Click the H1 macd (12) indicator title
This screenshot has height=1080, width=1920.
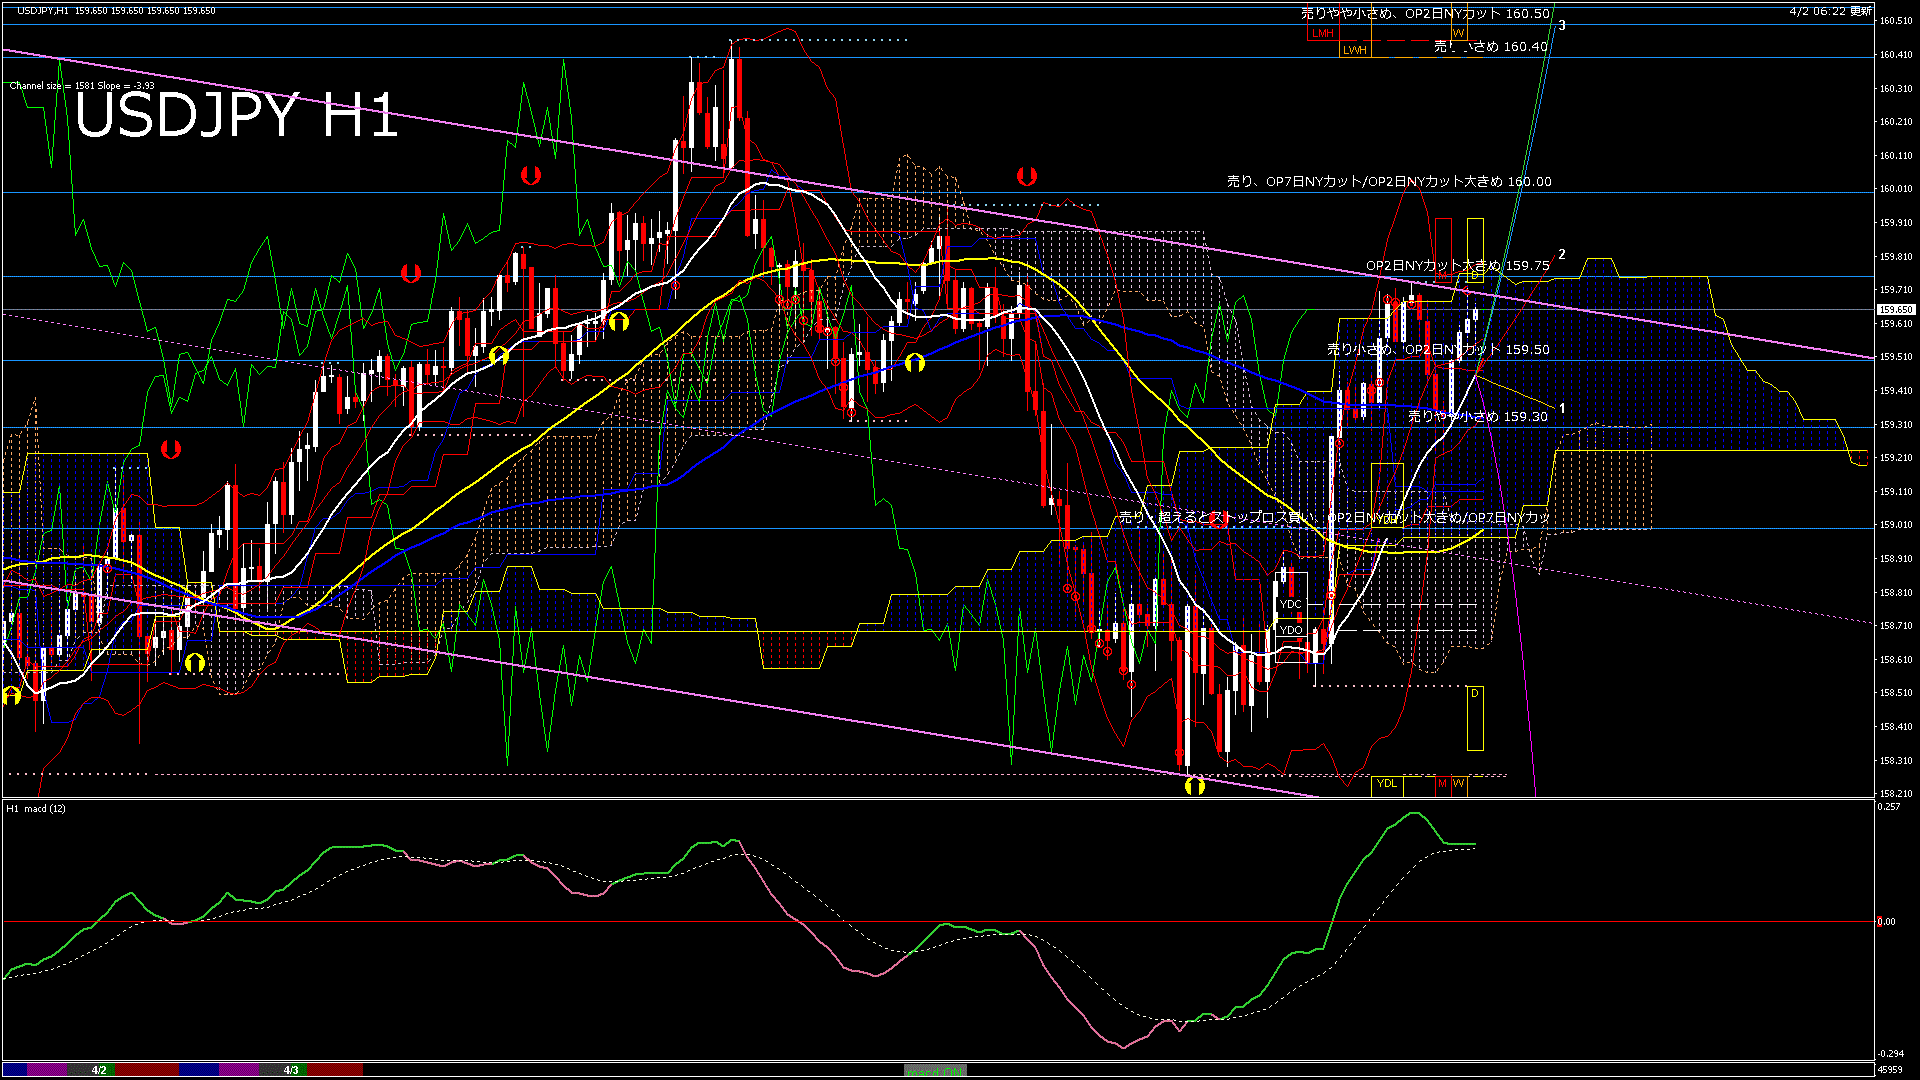(x=37, y=808)
